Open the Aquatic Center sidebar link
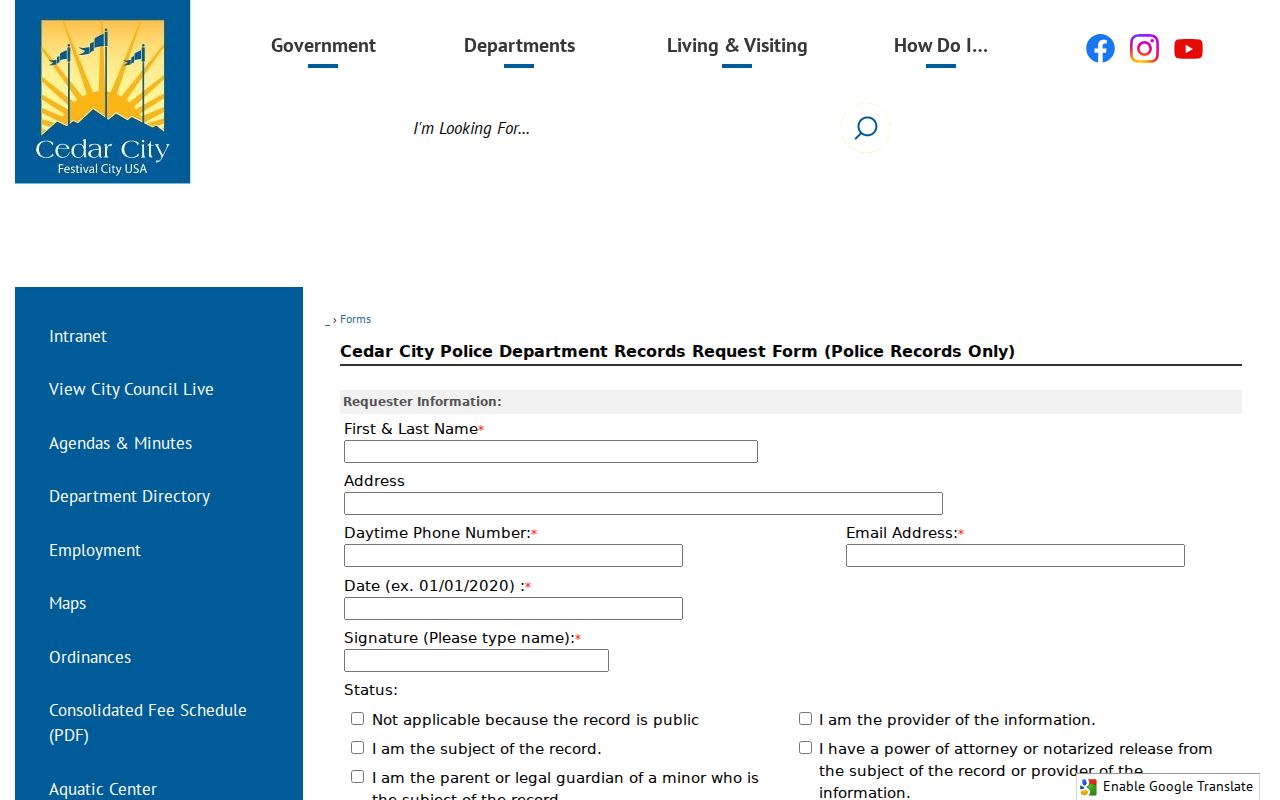Image resolution: width=1280 pixels, height=800 pixels. coord(103,789)
